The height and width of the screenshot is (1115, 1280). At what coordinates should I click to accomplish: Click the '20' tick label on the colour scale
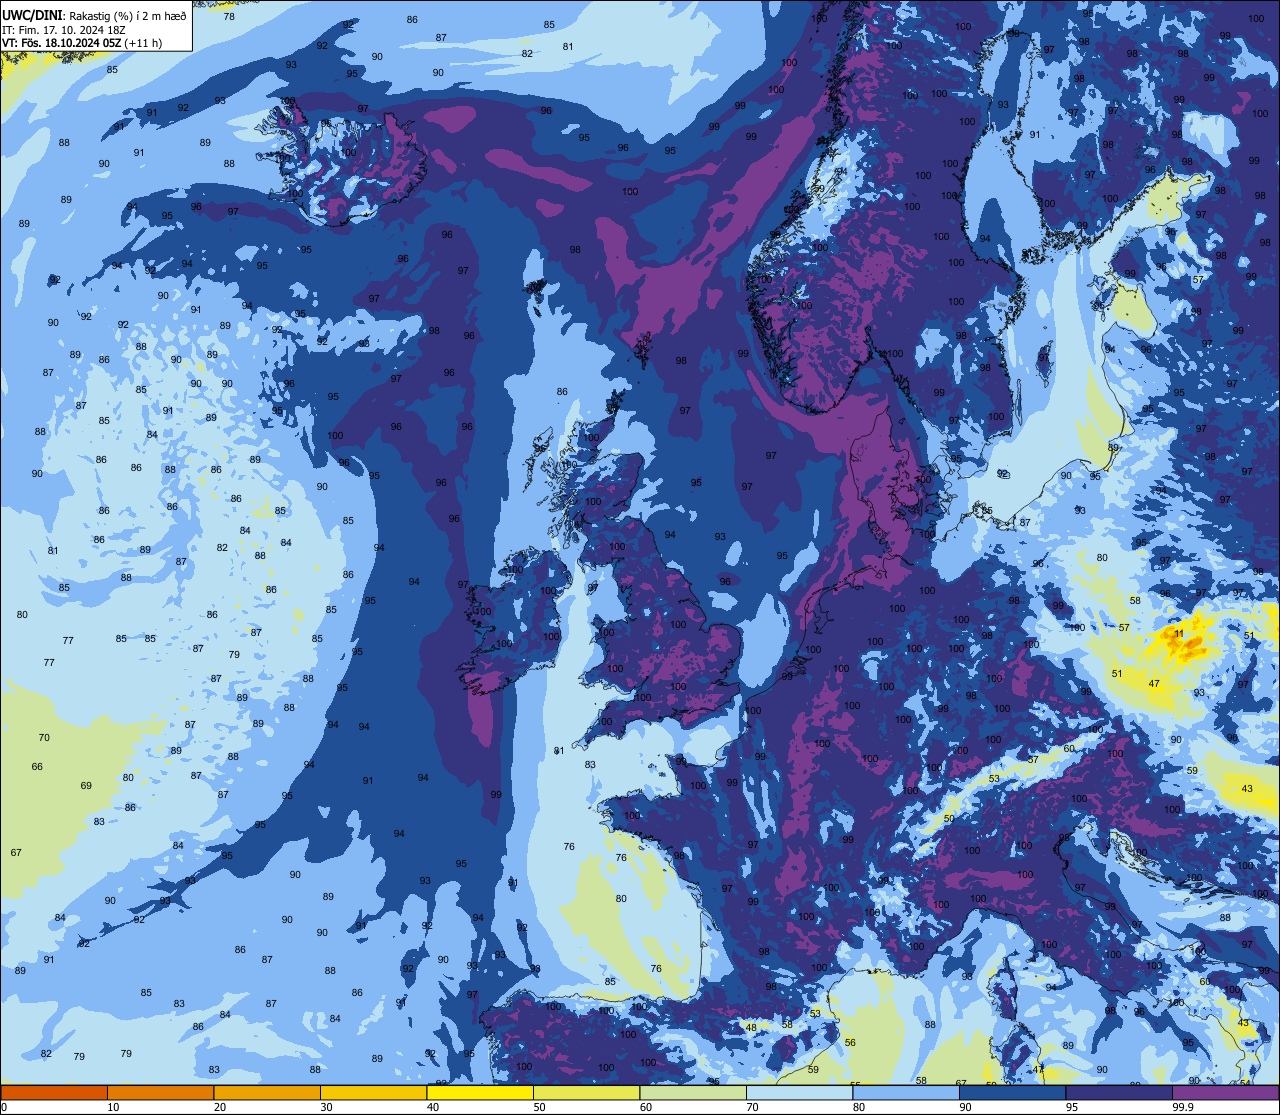click(219, 1107)
